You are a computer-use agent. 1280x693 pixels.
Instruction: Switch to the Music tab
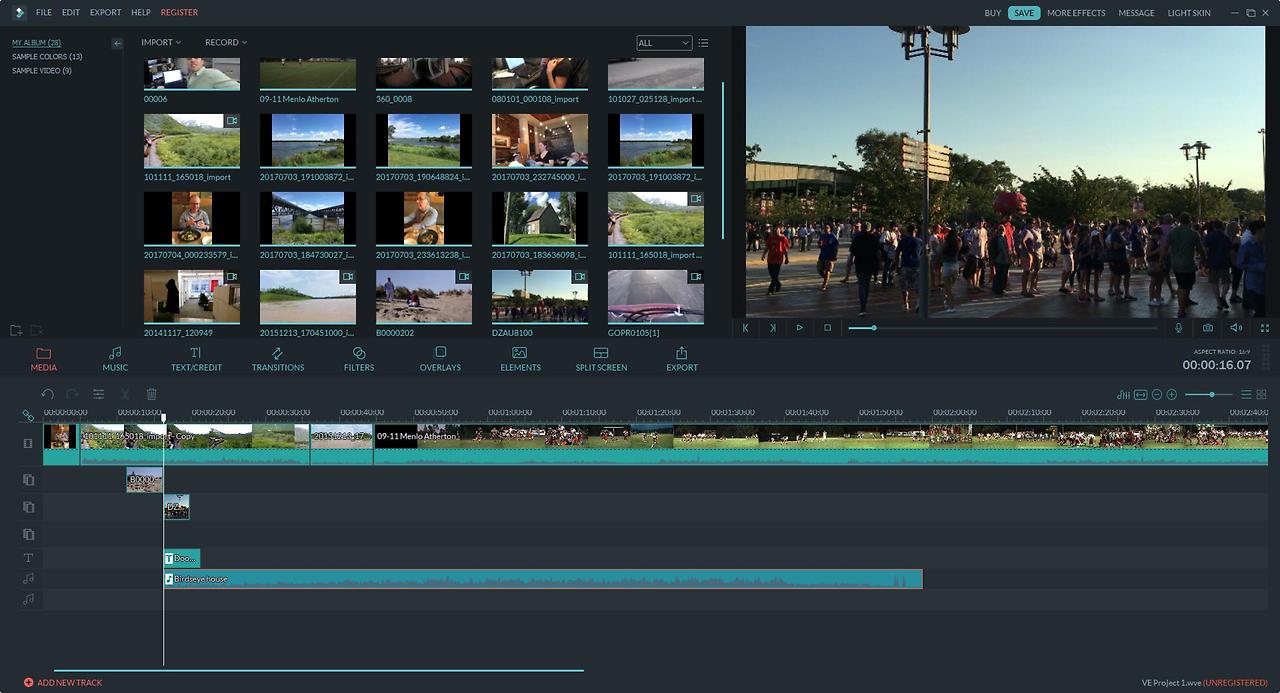click(x=115, y=359)
